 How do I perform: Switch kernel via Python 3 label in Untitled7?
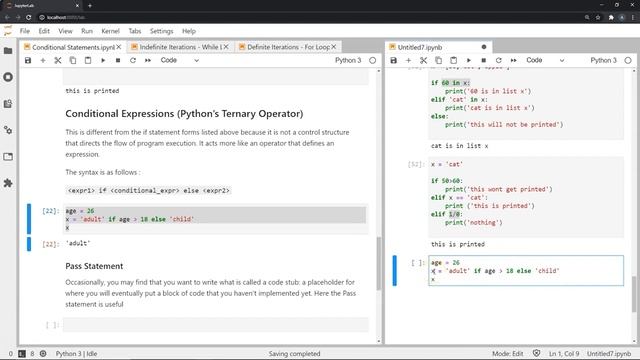pyautogui.click(x=603, y=60)
